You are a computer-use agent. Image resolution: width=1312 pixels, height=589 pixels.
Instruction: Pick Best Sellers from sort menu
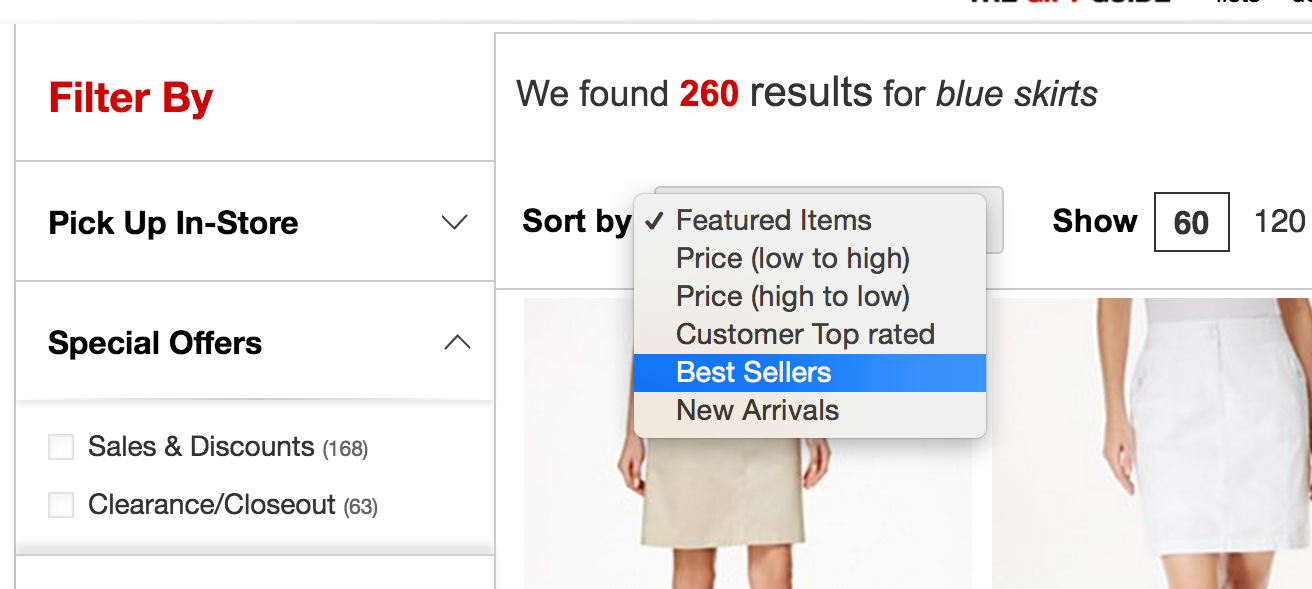coord(754,372)
